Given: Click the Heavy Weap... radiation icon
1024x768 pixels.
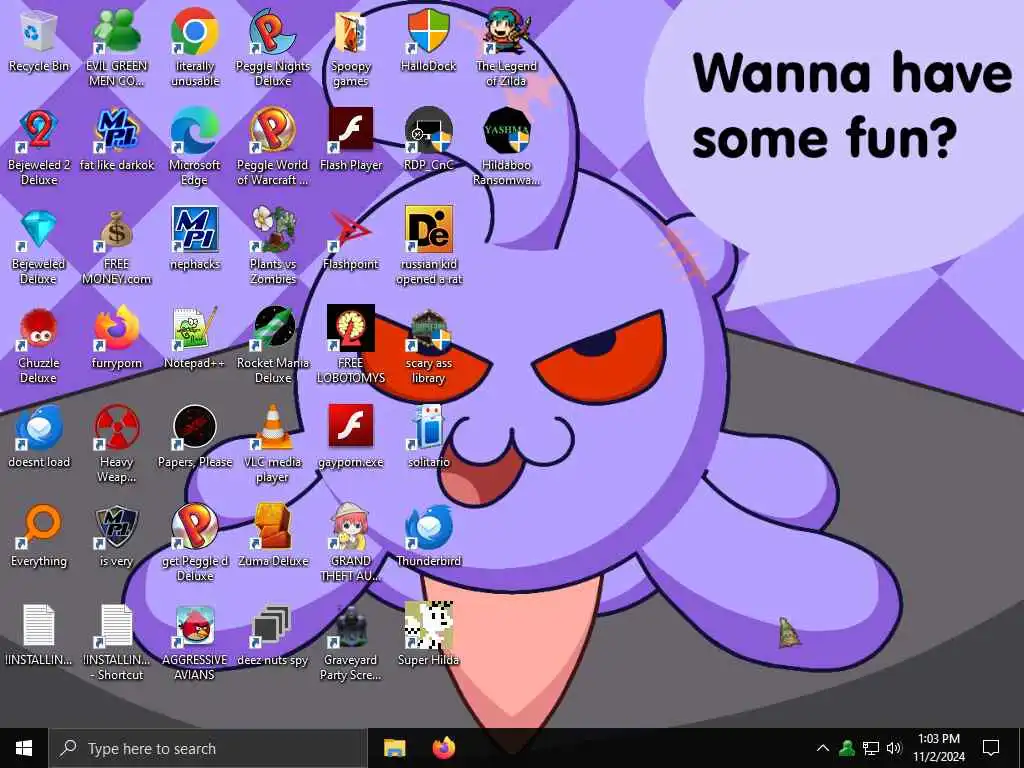Looking at the screenshot, I should pos(116,428).
